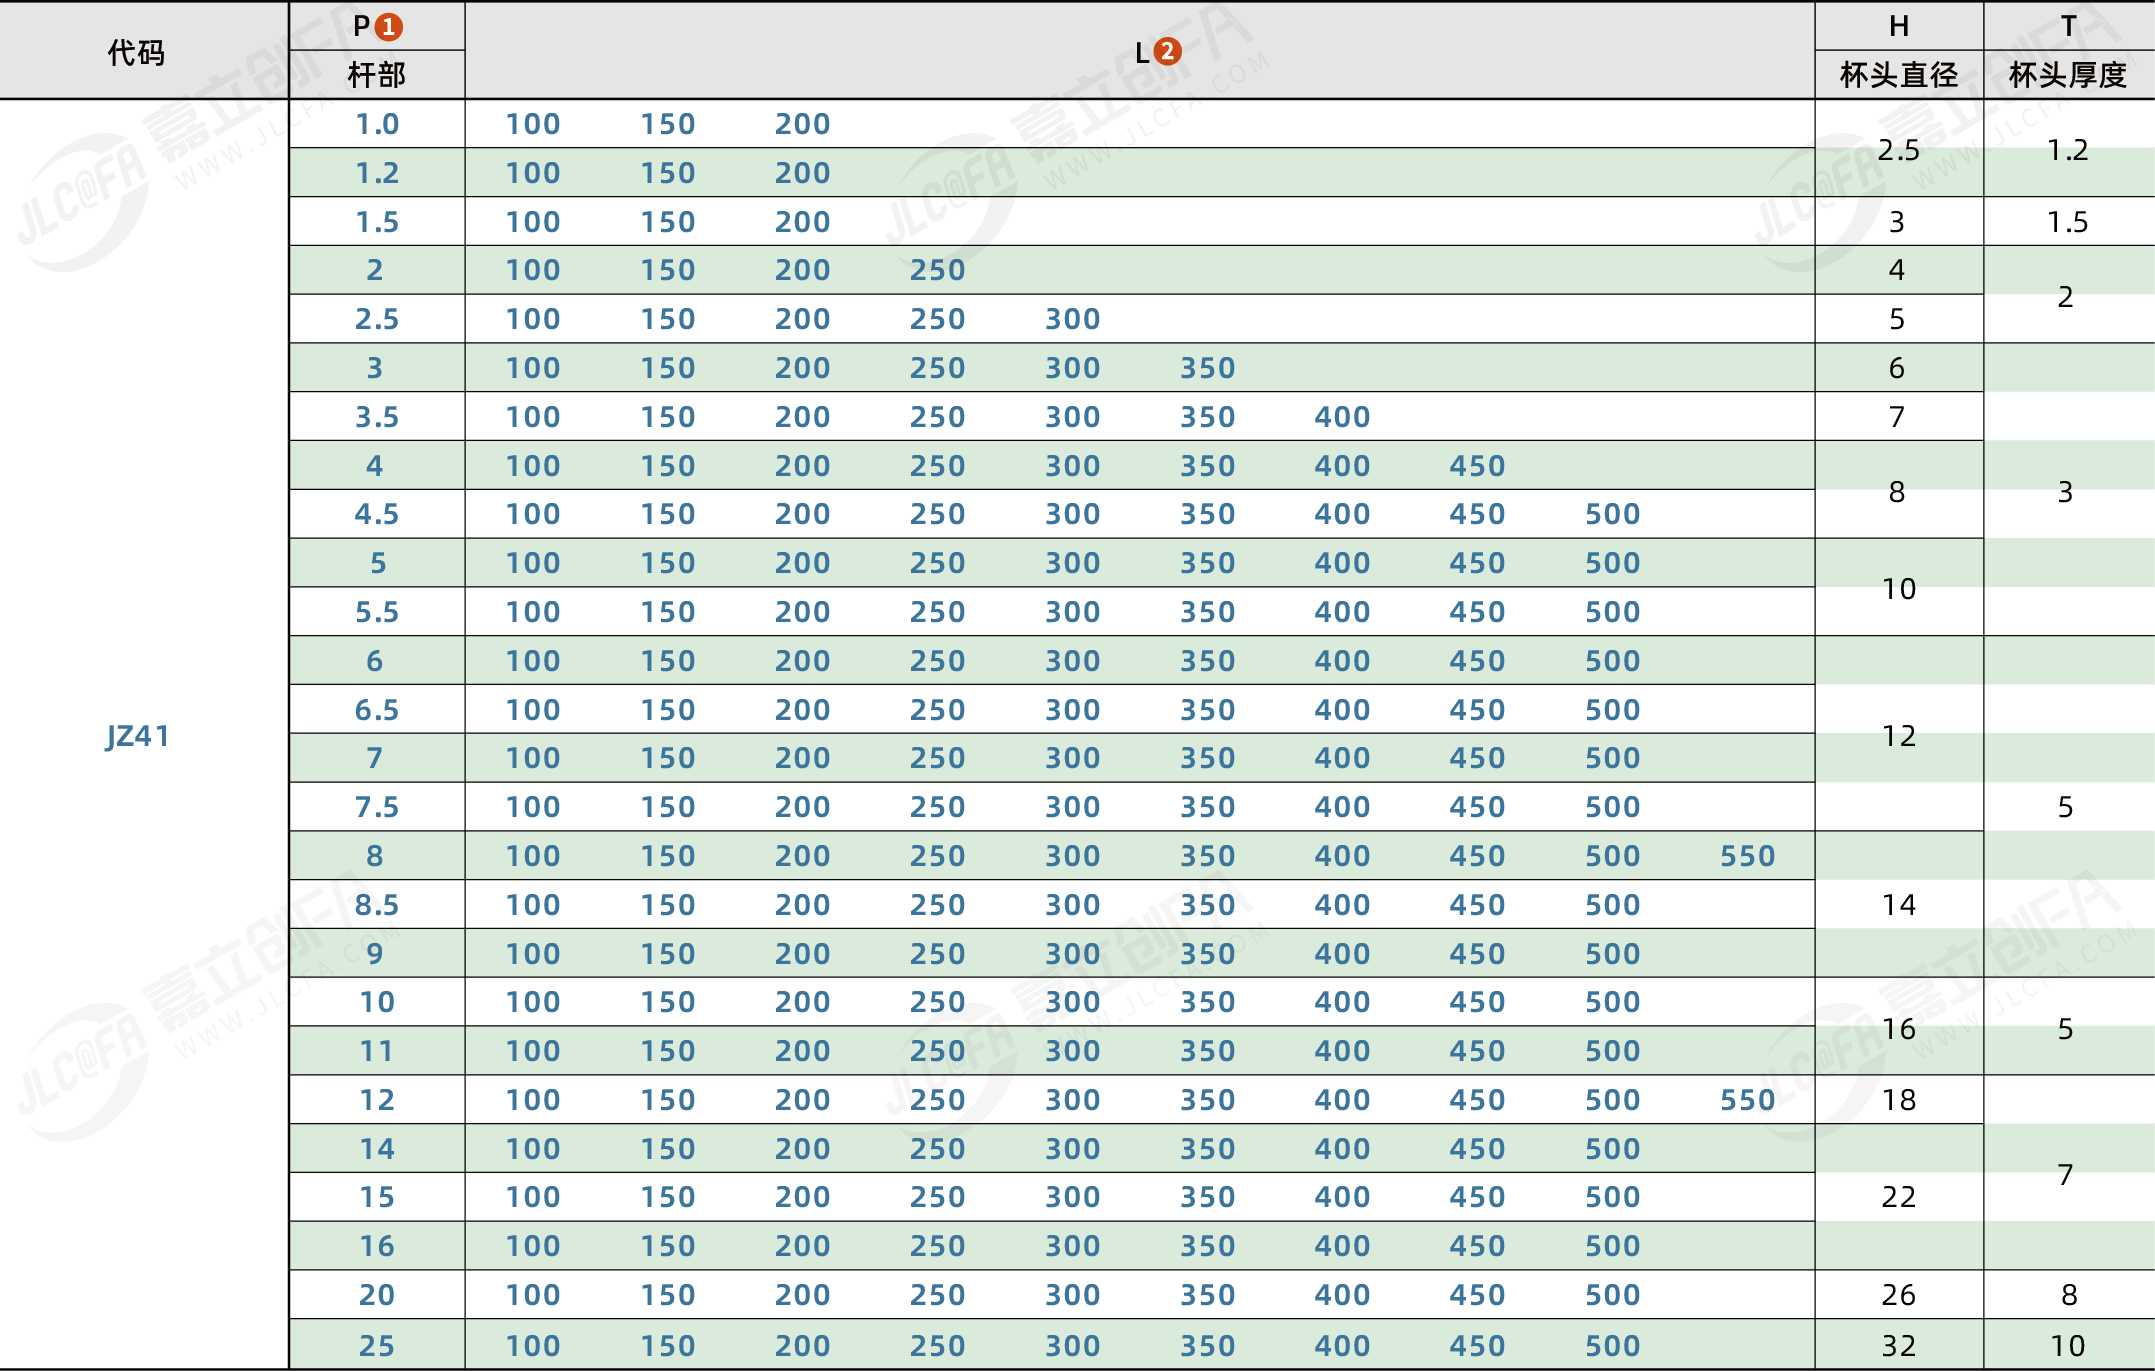Screen dimensions: 2155x1371
Task: Click the 杯头直径 column header
Action: point(1898,75)
